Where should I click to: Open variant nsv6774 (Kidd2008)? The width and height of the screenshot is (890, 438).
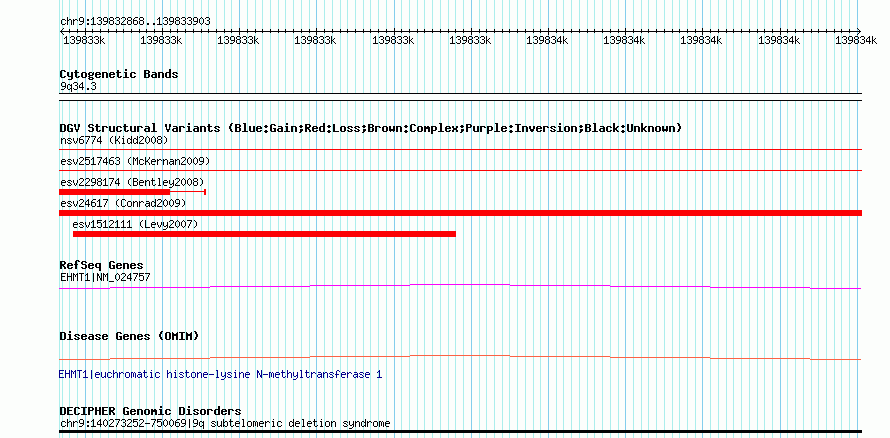tap(114, 140)
